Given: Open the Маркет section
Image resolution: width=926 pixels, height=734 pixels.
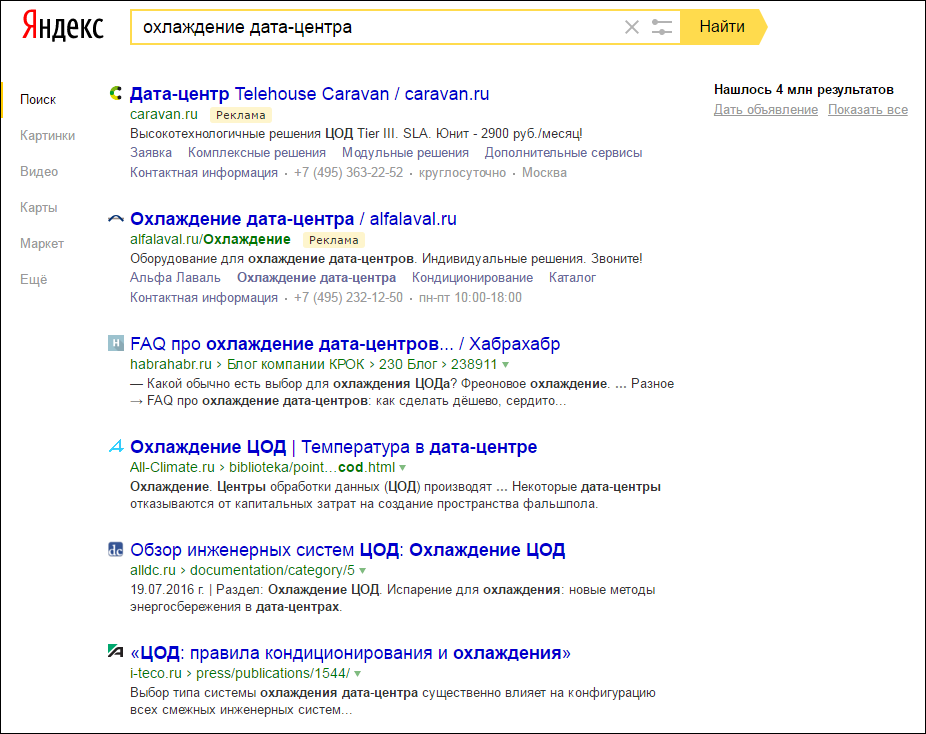Looking at the screenshot, I should (x=43, y=243).
